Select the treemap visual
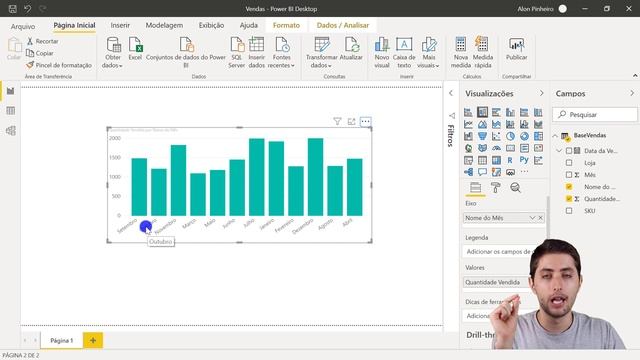 click(538, 136)
